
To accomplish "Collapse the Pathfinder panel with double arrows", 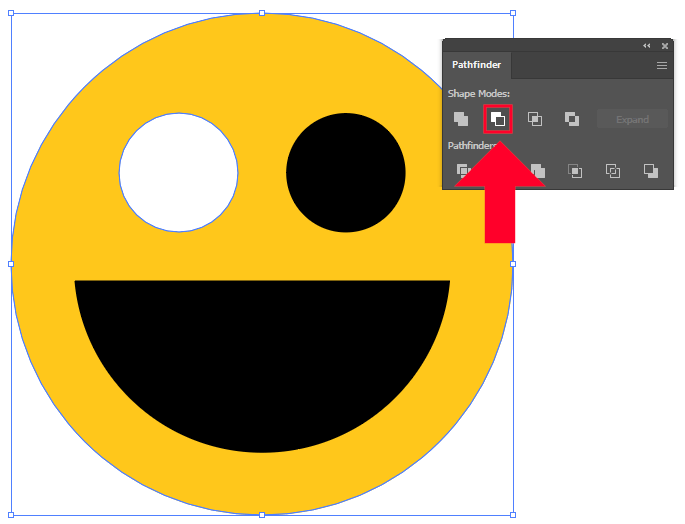I will pos(646,46).
